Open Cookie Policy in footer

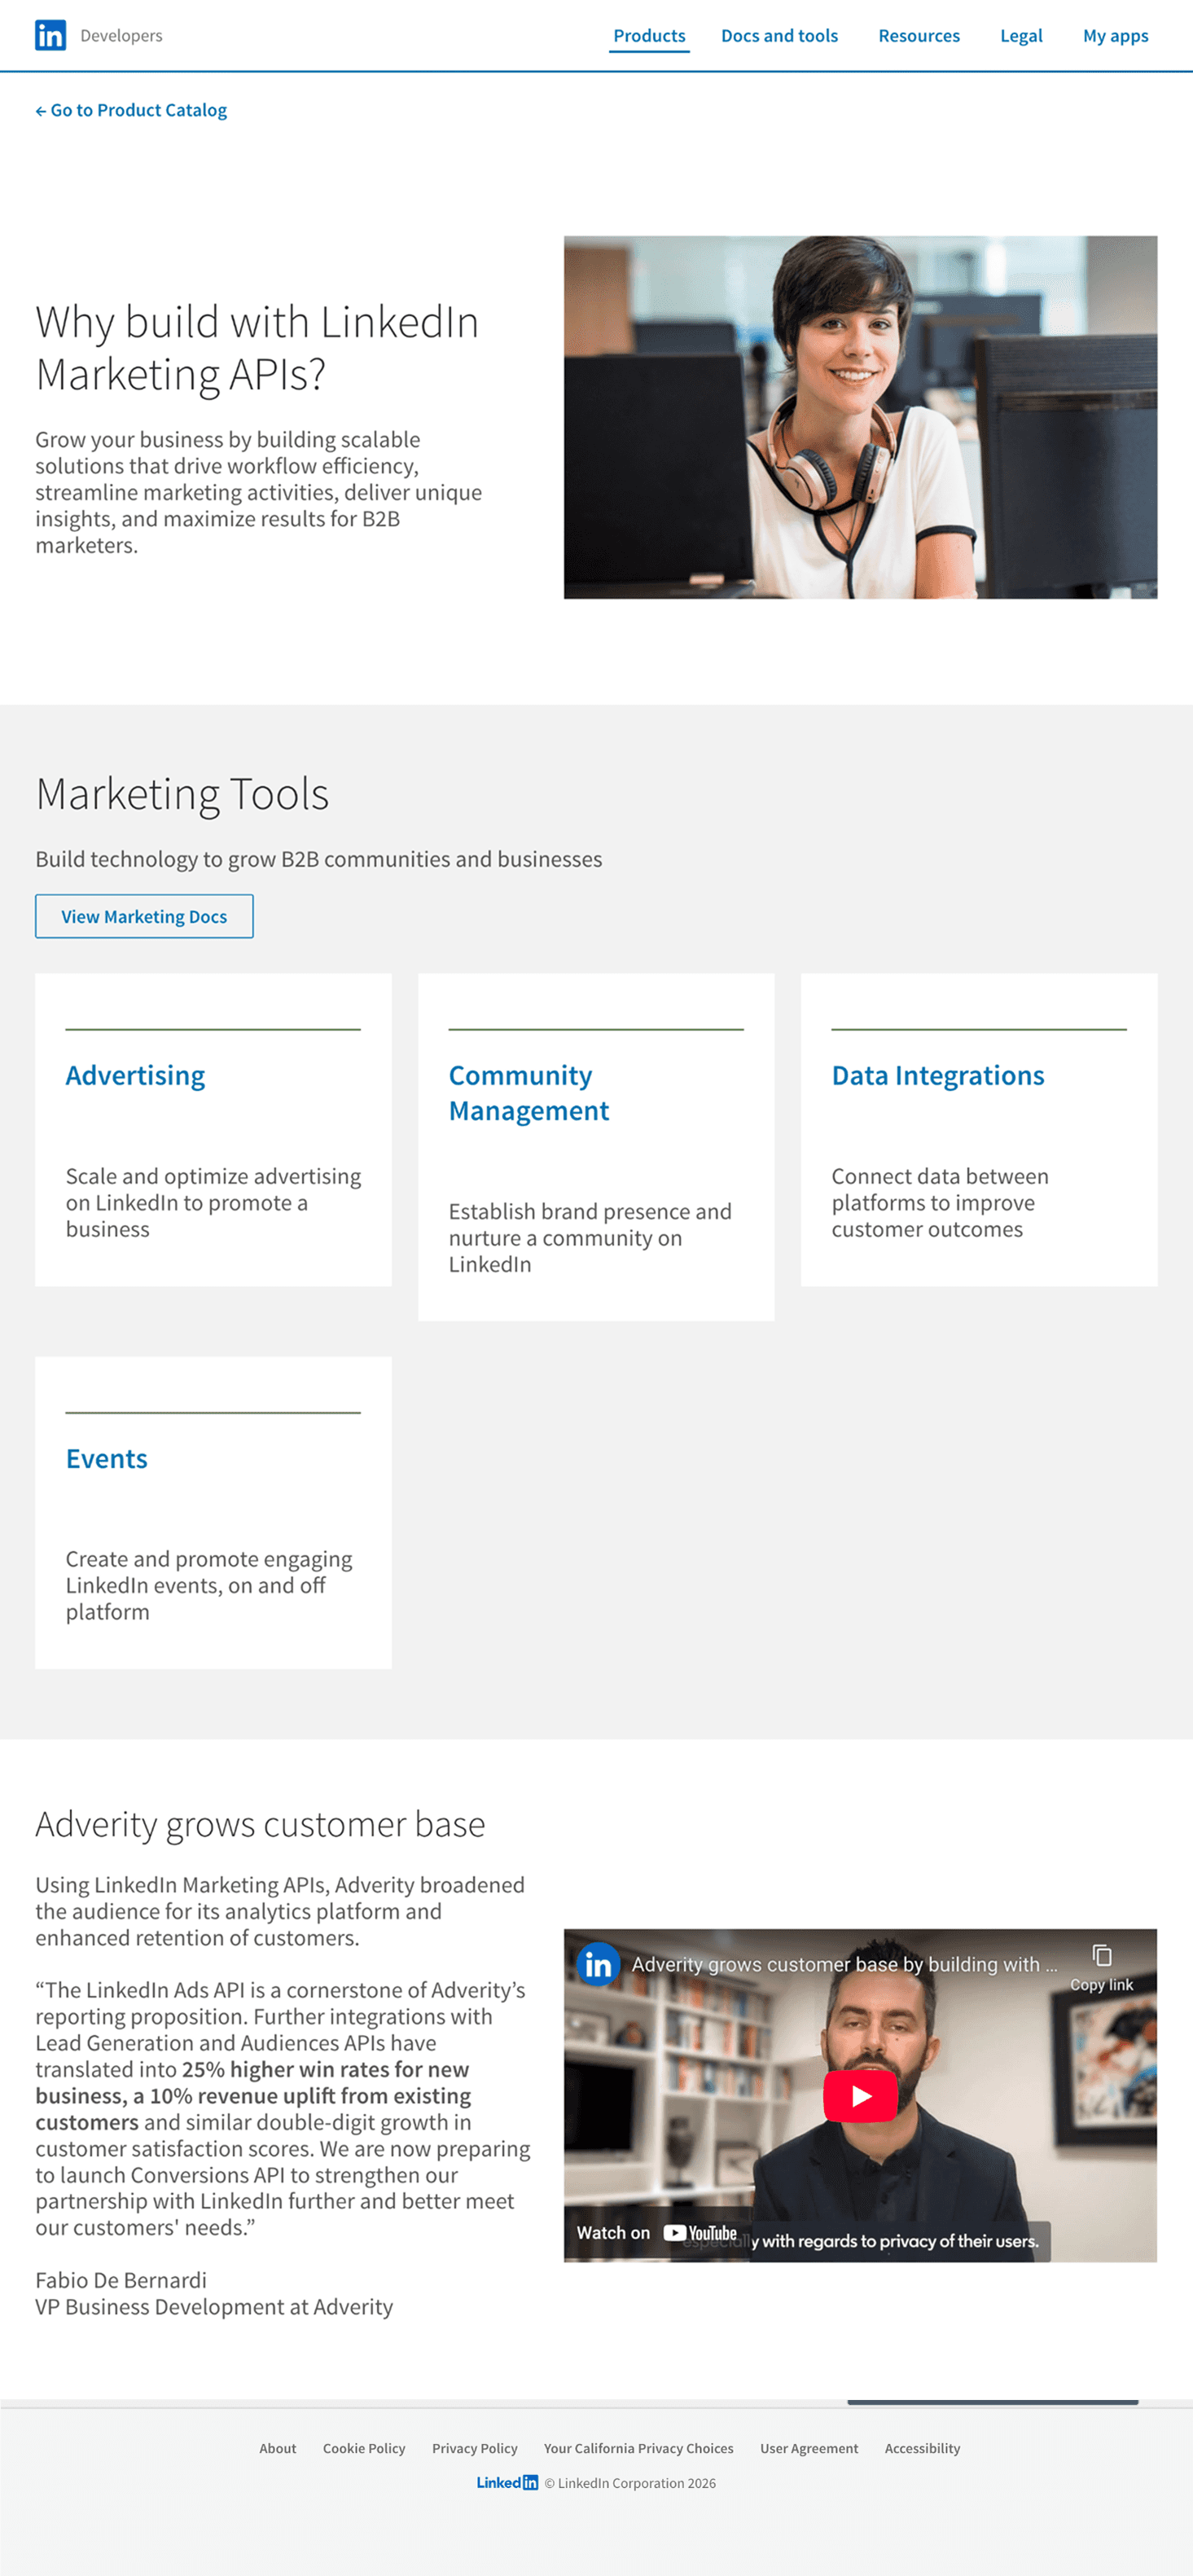click(364, 2448)
